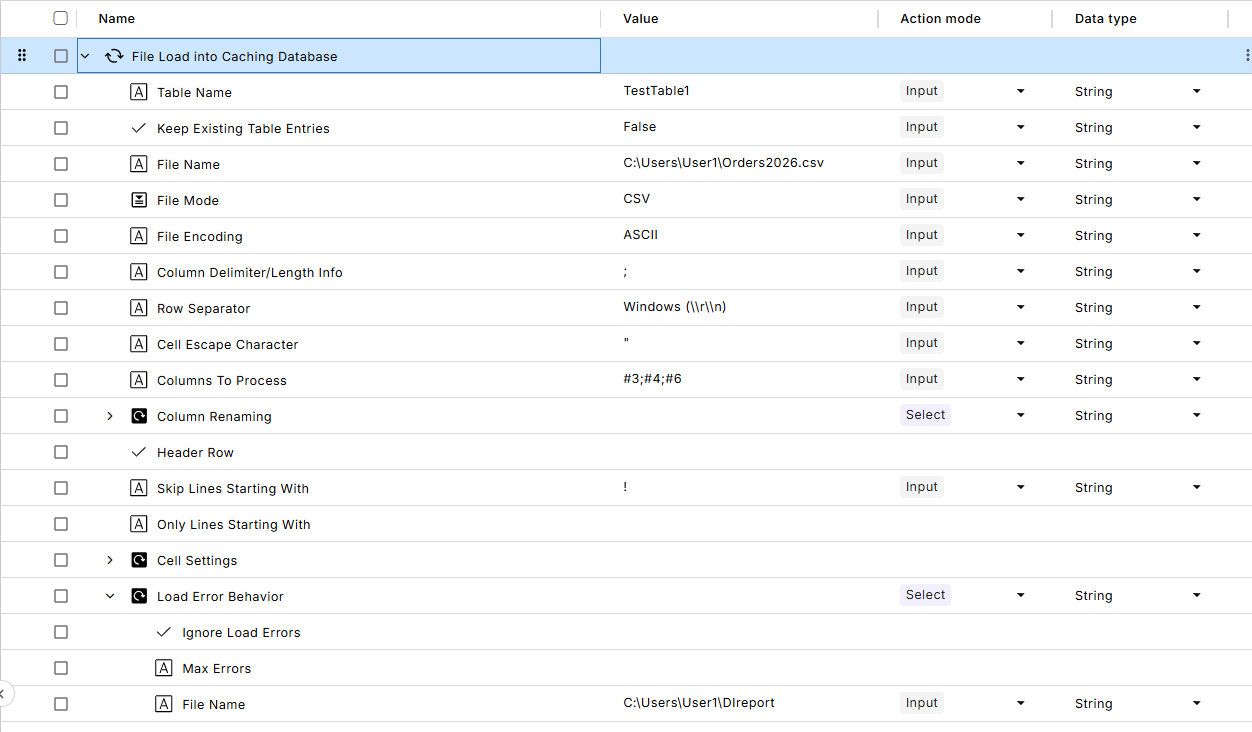The image size is (1252, 732).
Task: Click the Action mode column header
Action: click(x=940, y=18)
